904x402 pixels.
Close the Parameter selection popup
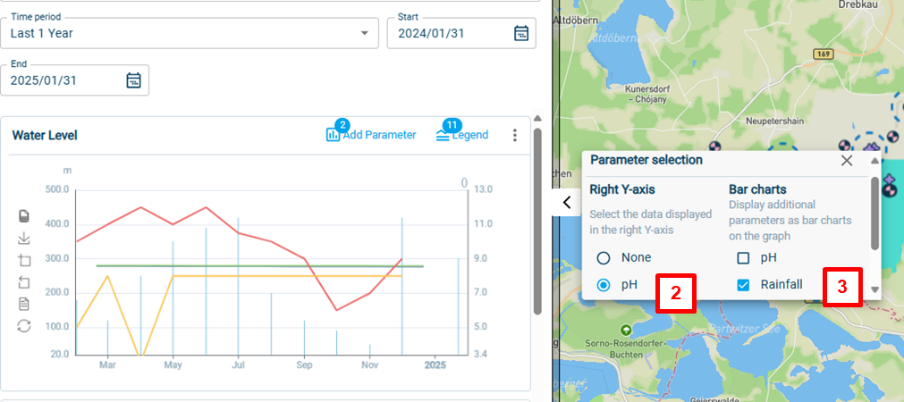(x=846, y=160)
